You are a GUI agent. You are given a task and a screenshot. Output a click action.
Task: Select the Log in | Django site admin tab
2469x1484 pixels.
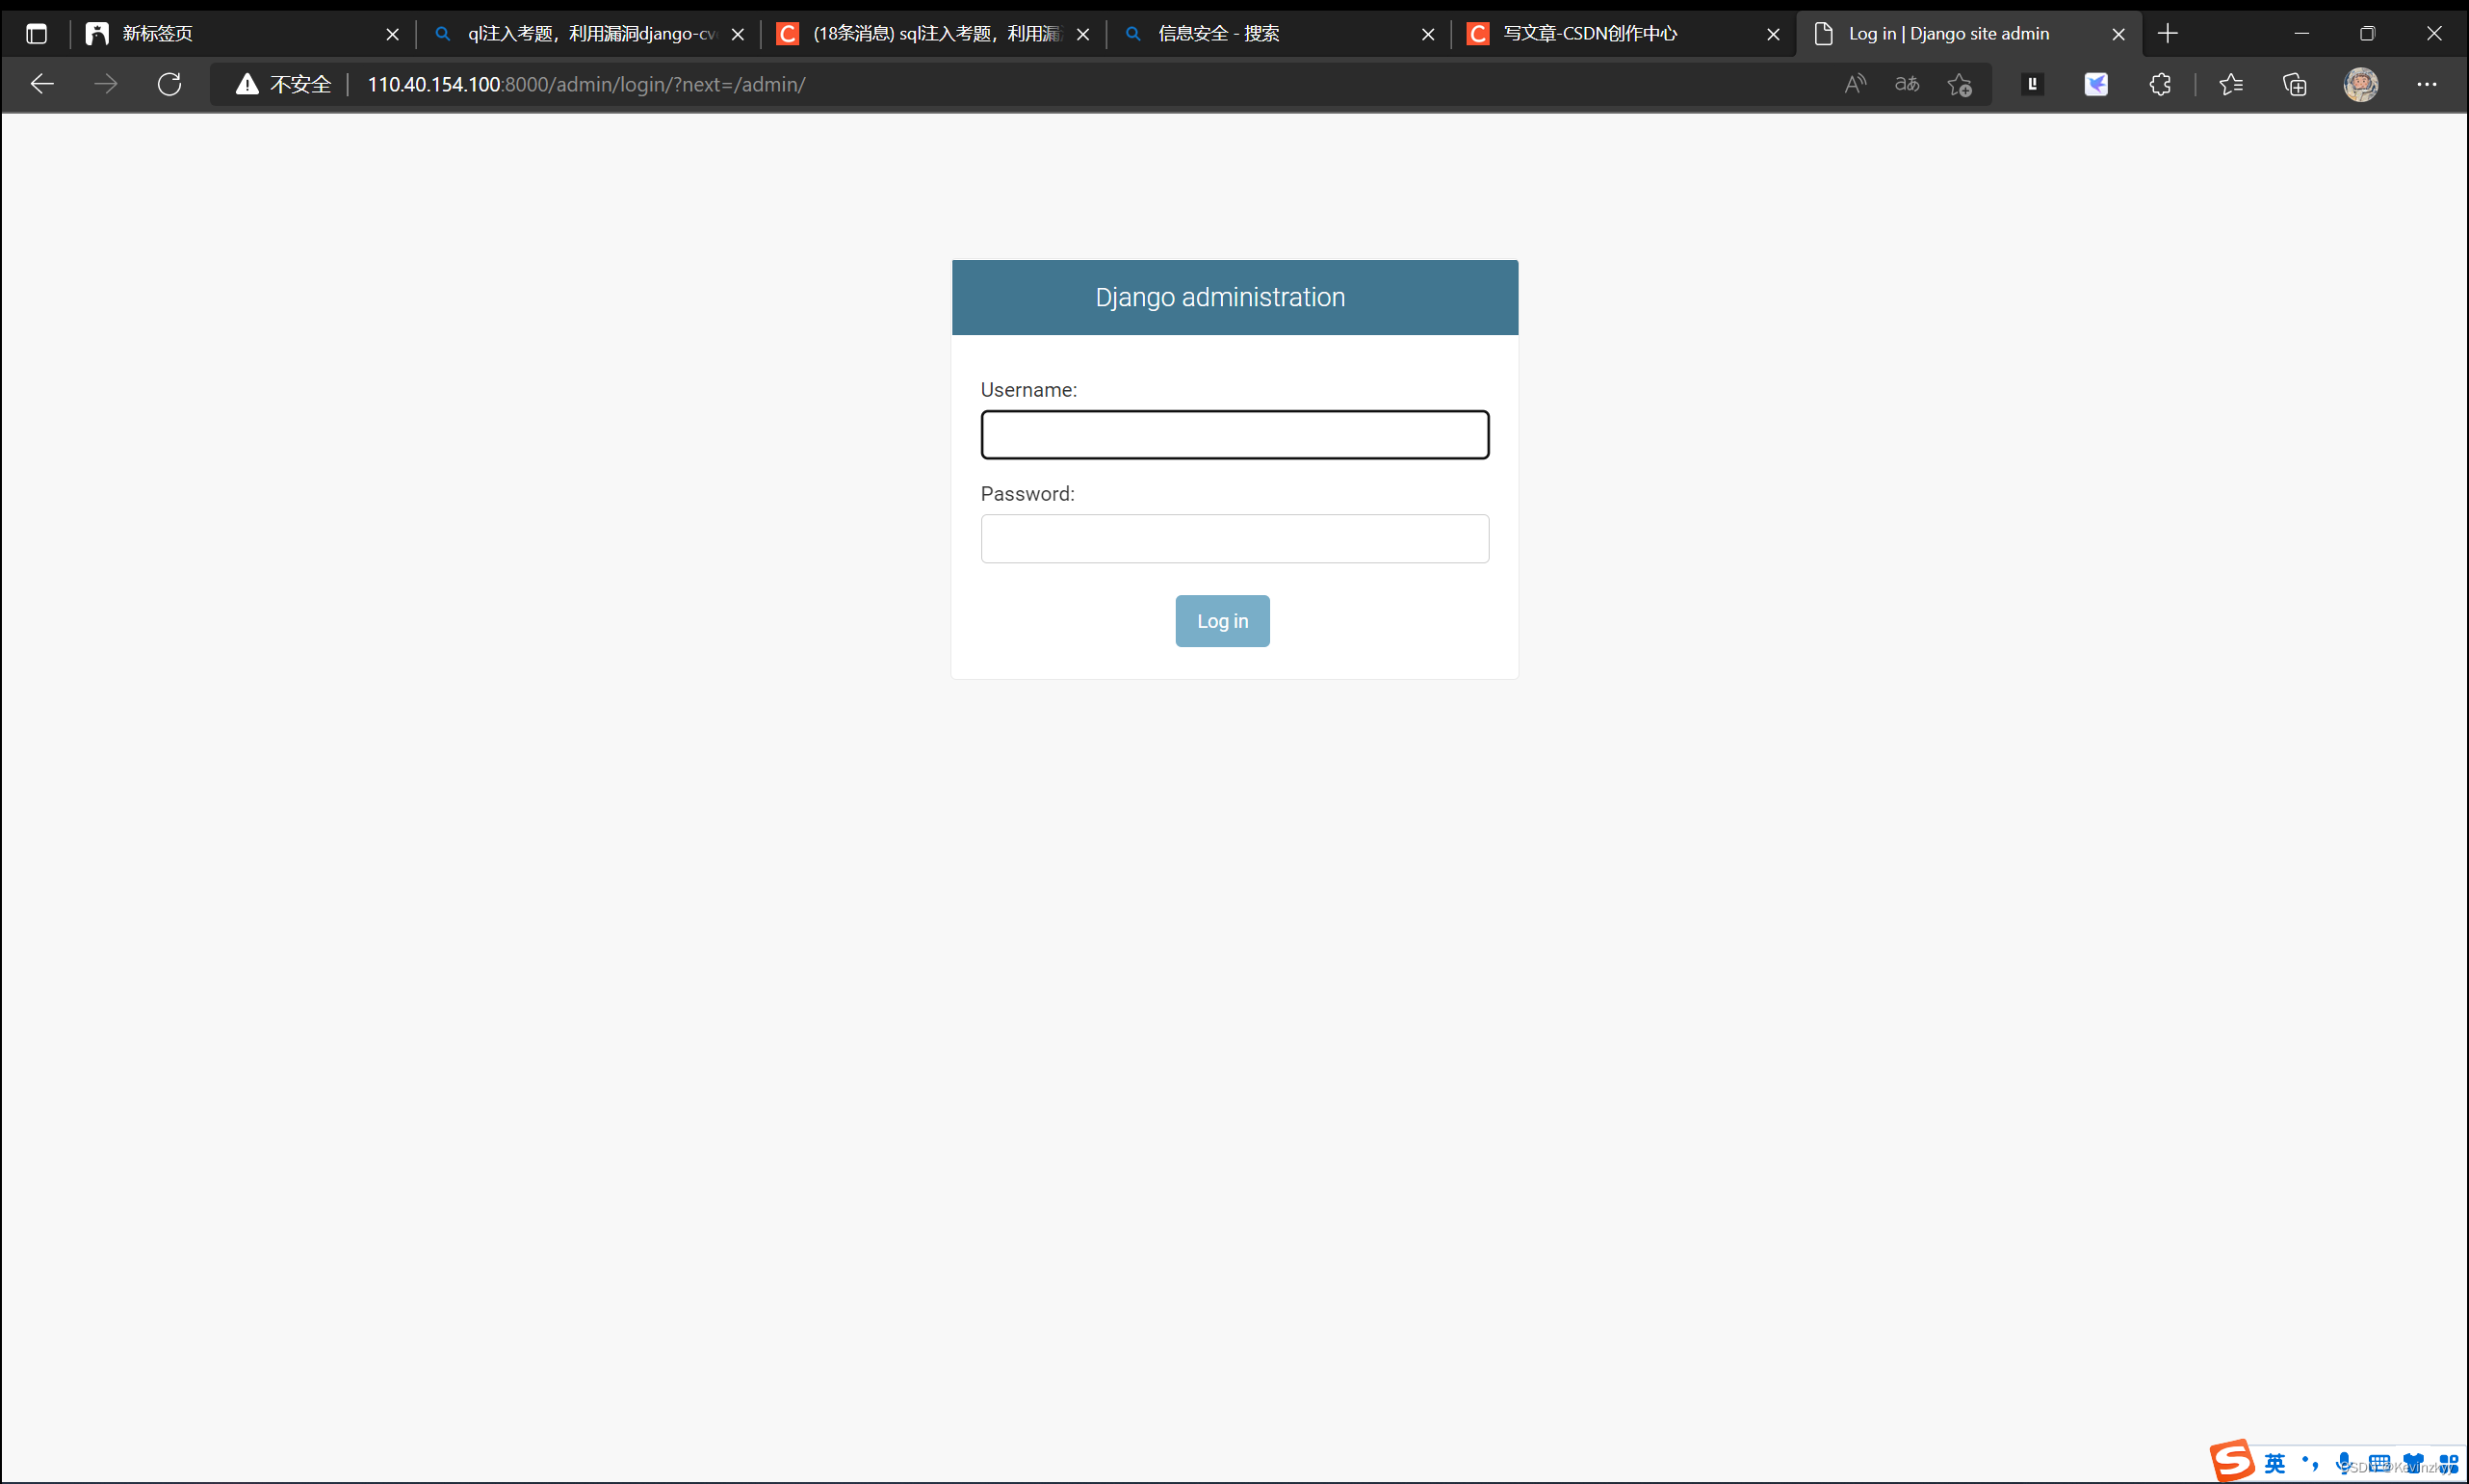(1968, 34)
